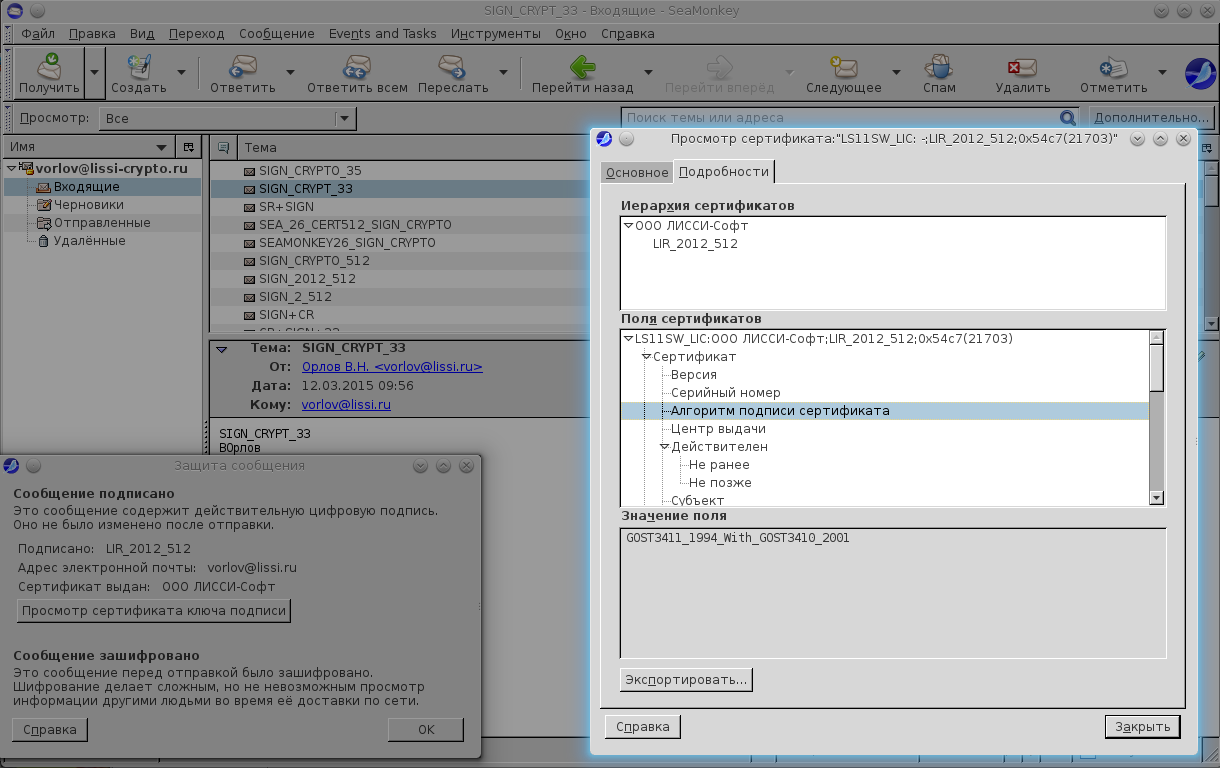Click the SeaMonkey throbber logo
The image size is (1220, 768).
click(1199, 73)
